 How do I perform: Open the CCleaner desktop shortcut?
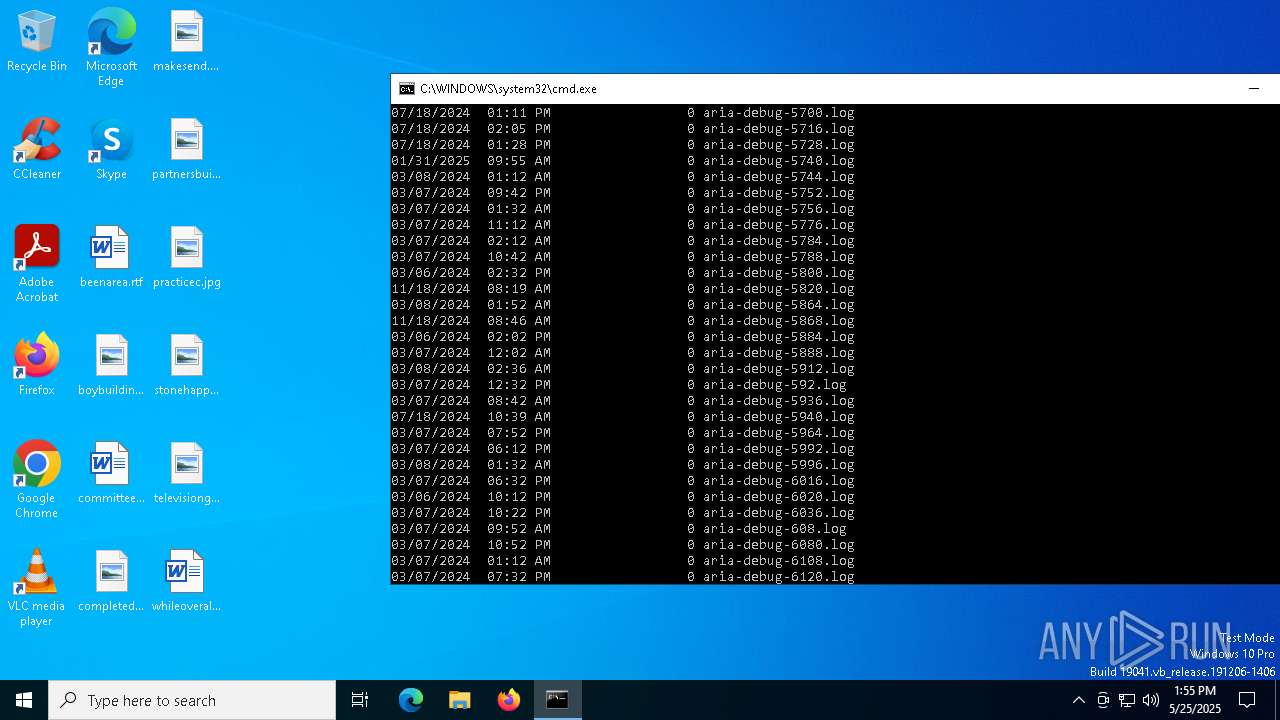[x=37, y=150]
